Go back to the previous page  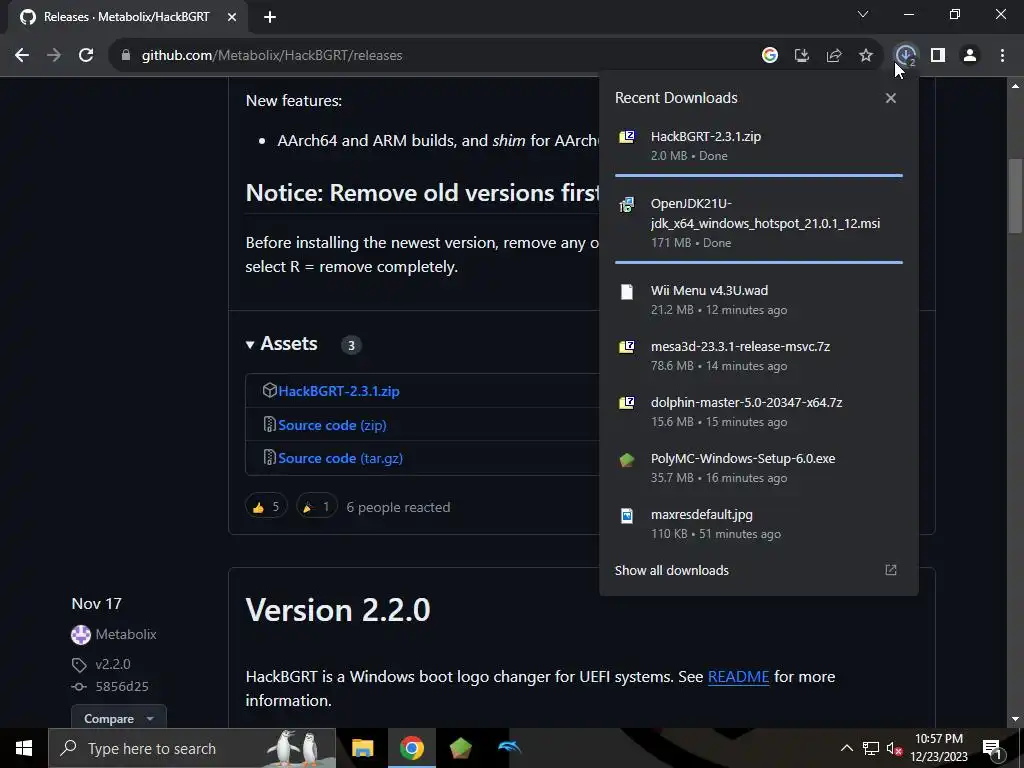click(22, 56)
